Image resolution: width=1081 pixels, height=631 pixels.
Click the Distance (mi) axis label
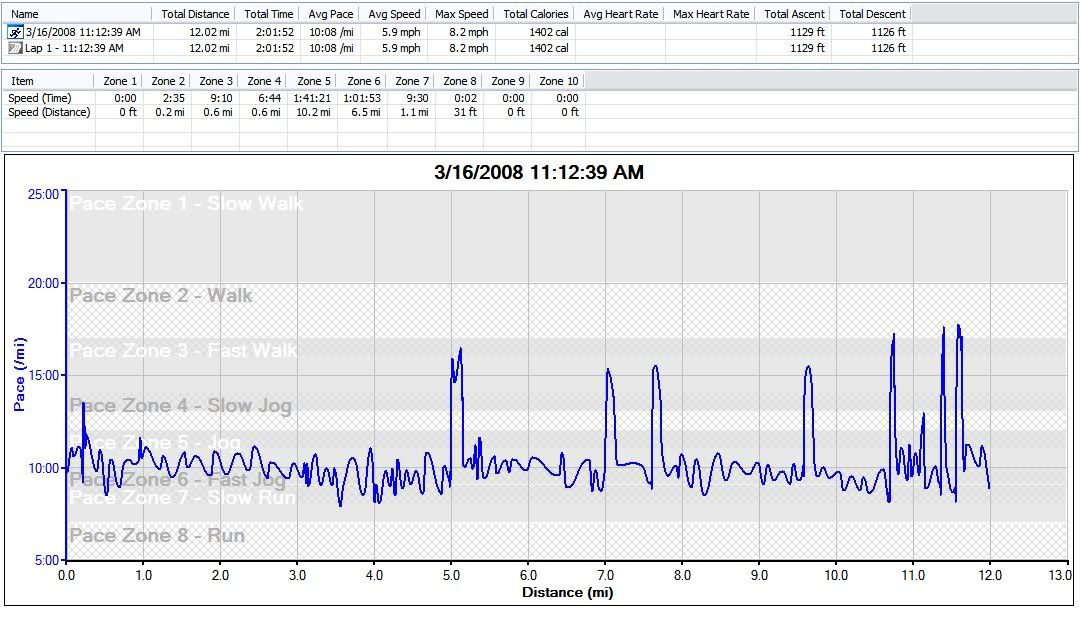pos(567,593)
